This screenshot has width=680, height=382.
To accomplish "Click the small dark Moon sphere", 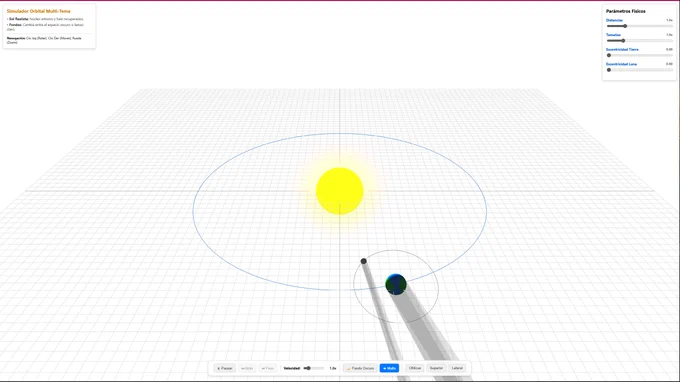I will [x=363, y=261].
